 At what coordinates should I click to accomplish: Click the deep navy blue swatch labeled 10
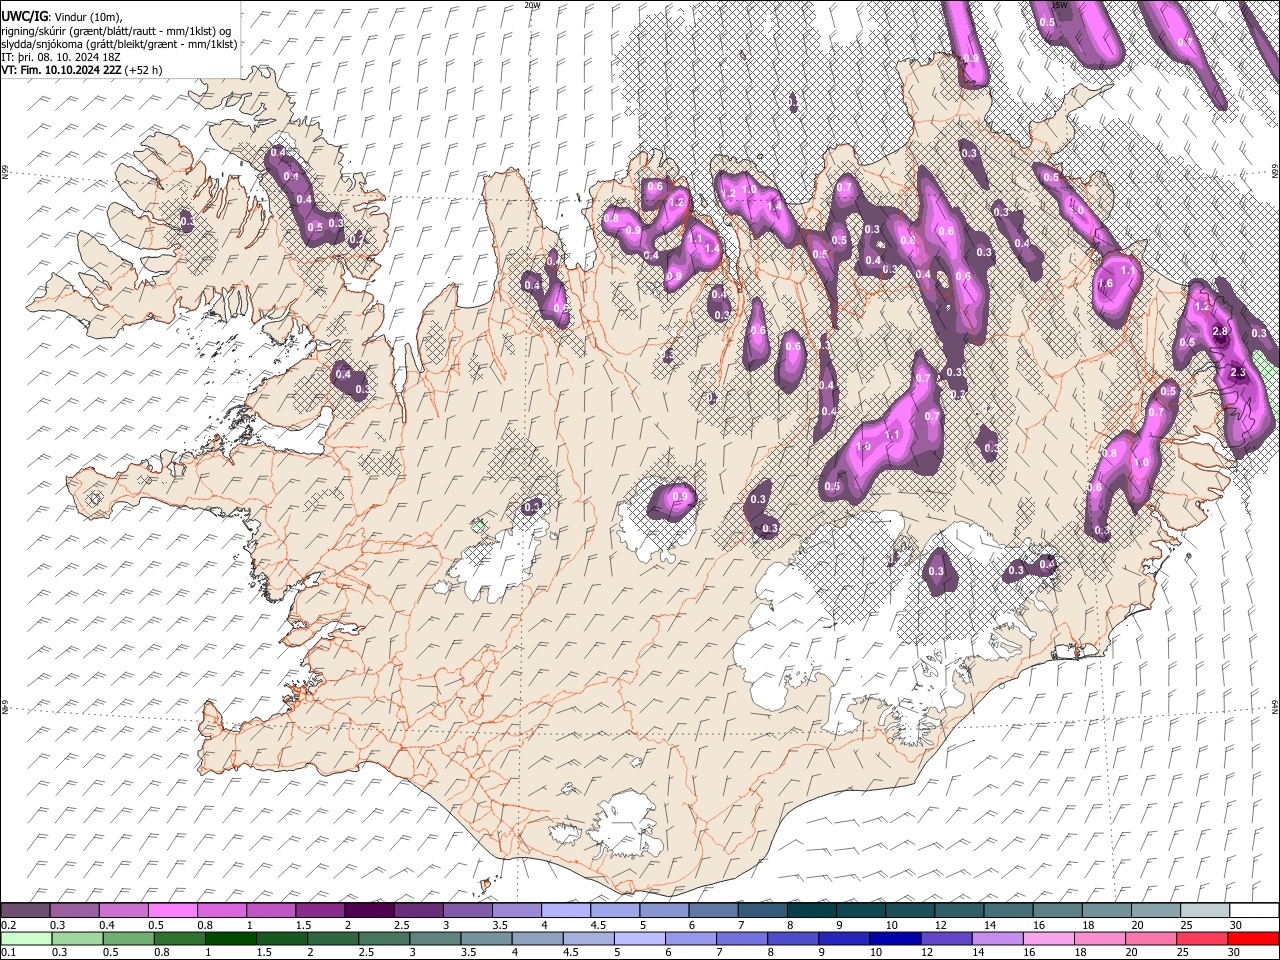click(895, 938)
